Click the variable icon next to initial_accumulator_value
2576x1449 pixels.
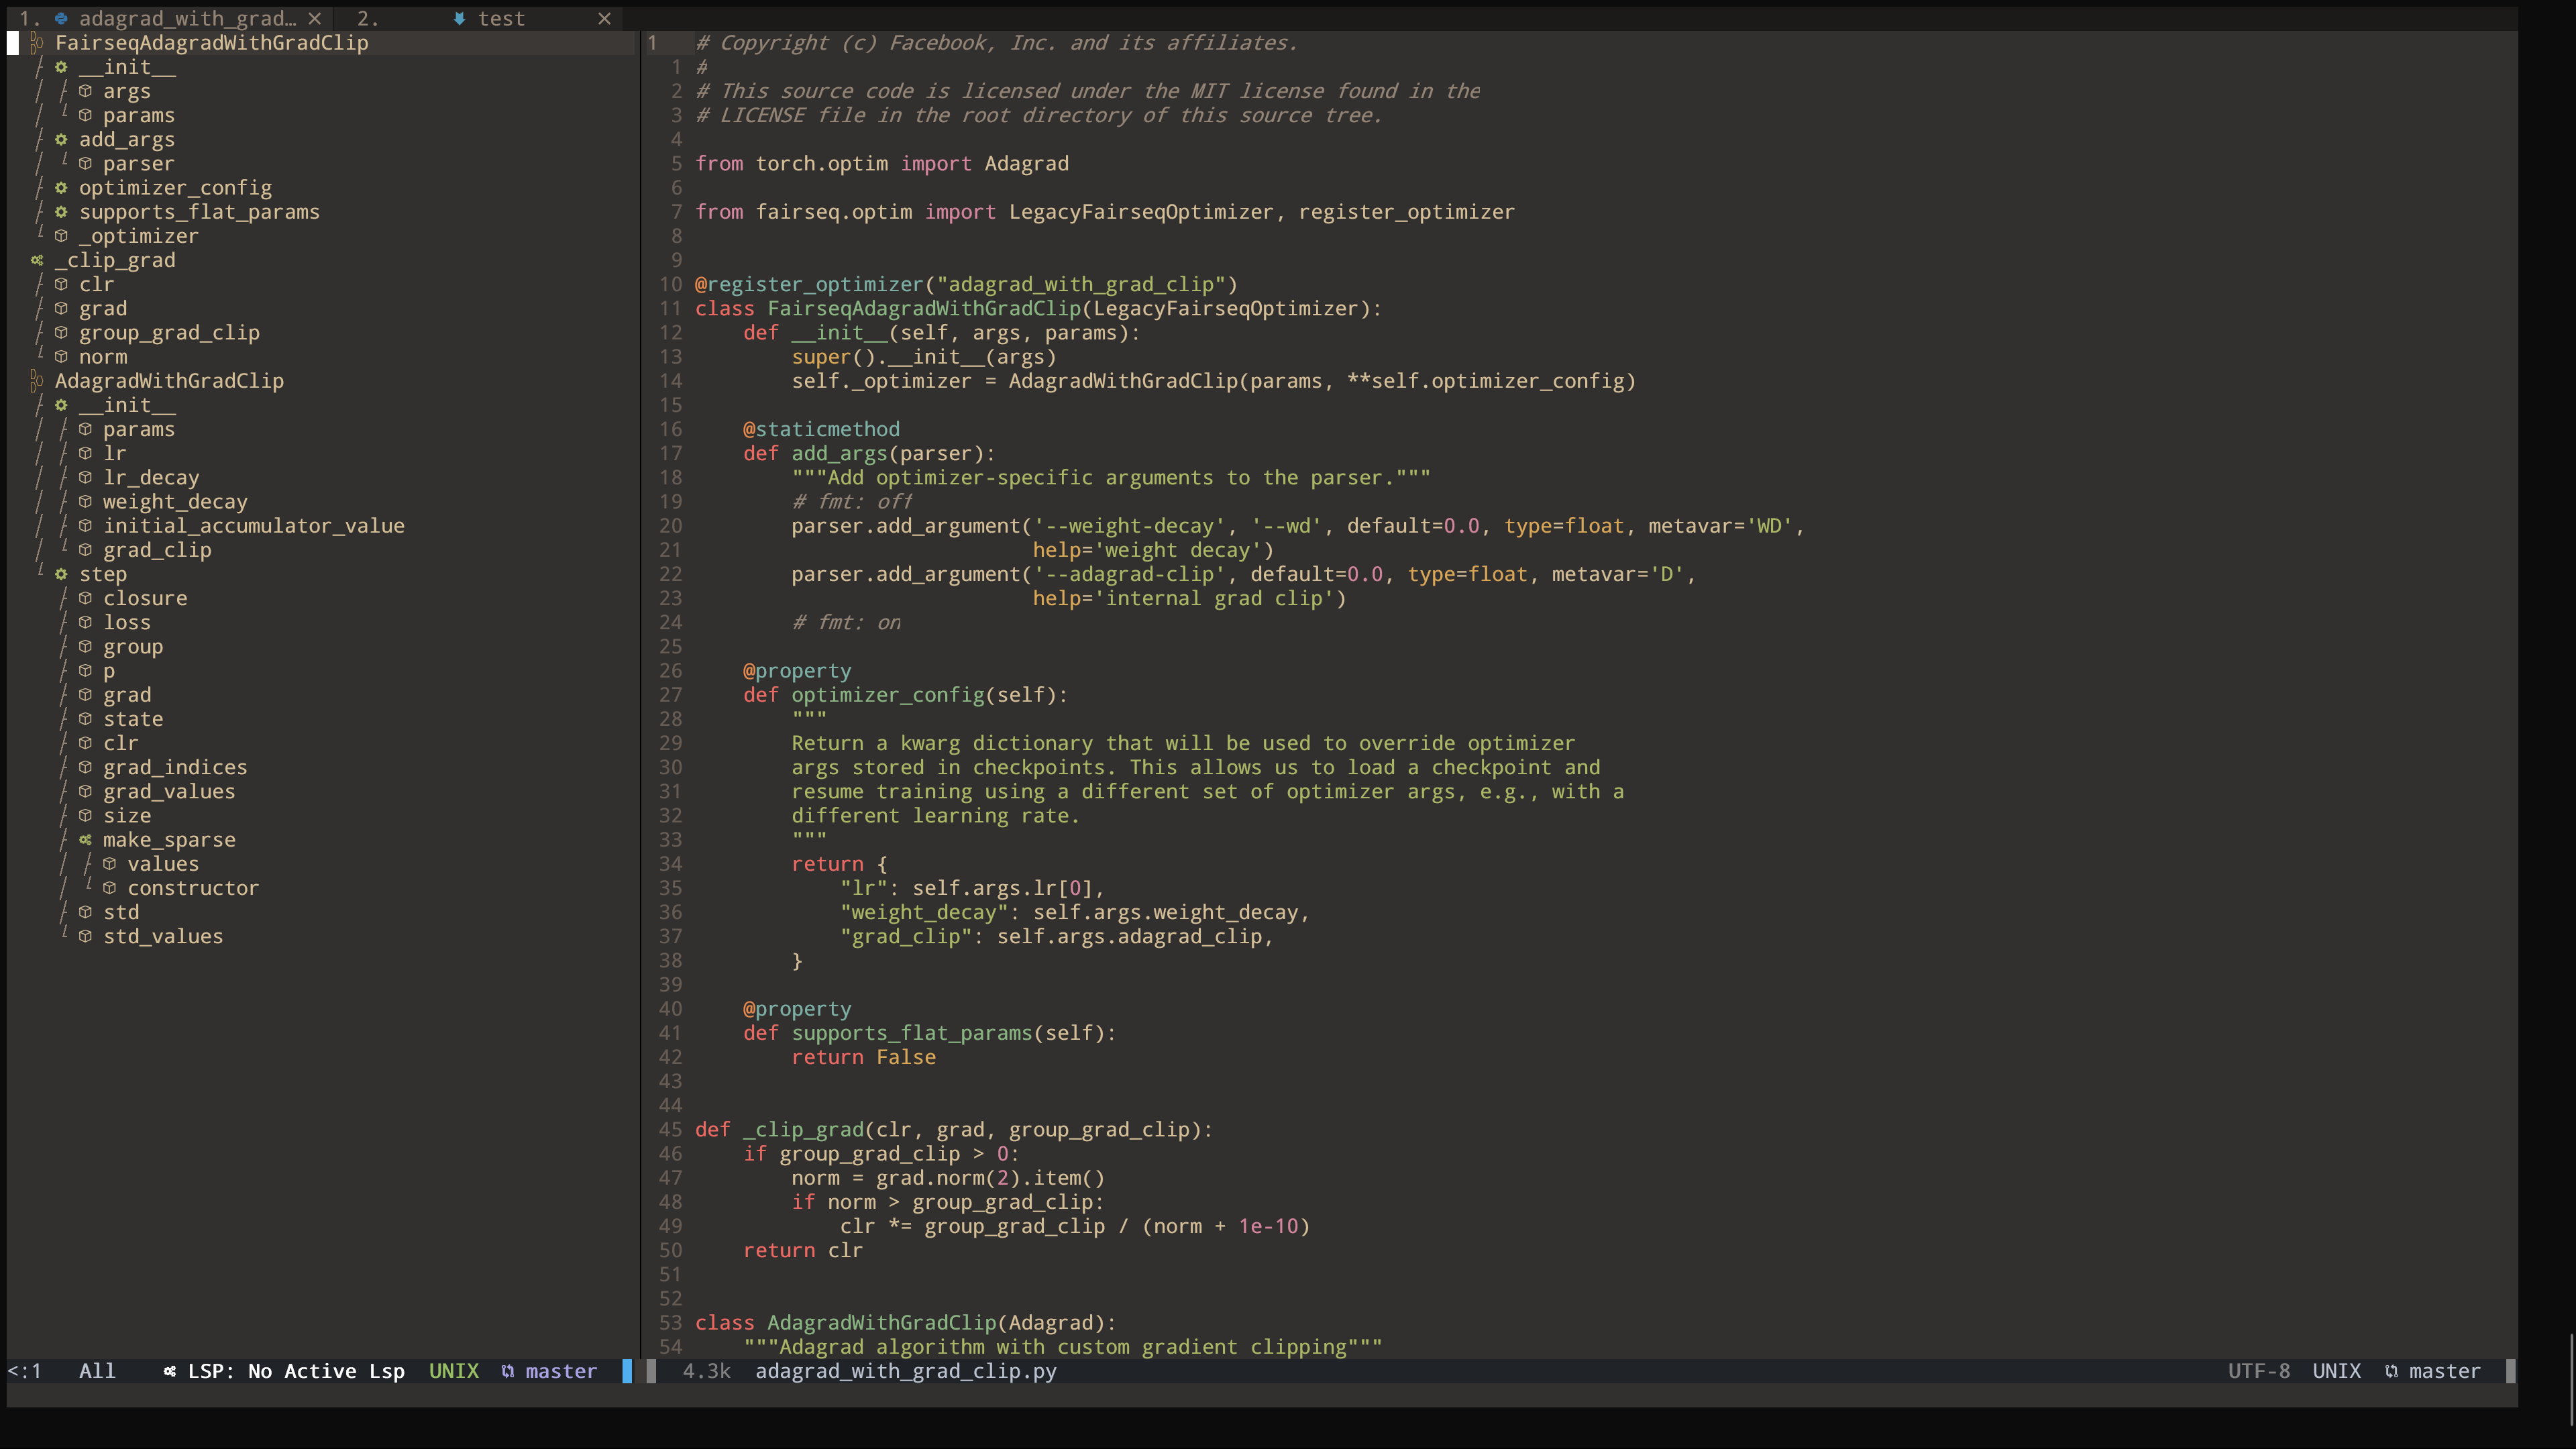tap(85, 526)
